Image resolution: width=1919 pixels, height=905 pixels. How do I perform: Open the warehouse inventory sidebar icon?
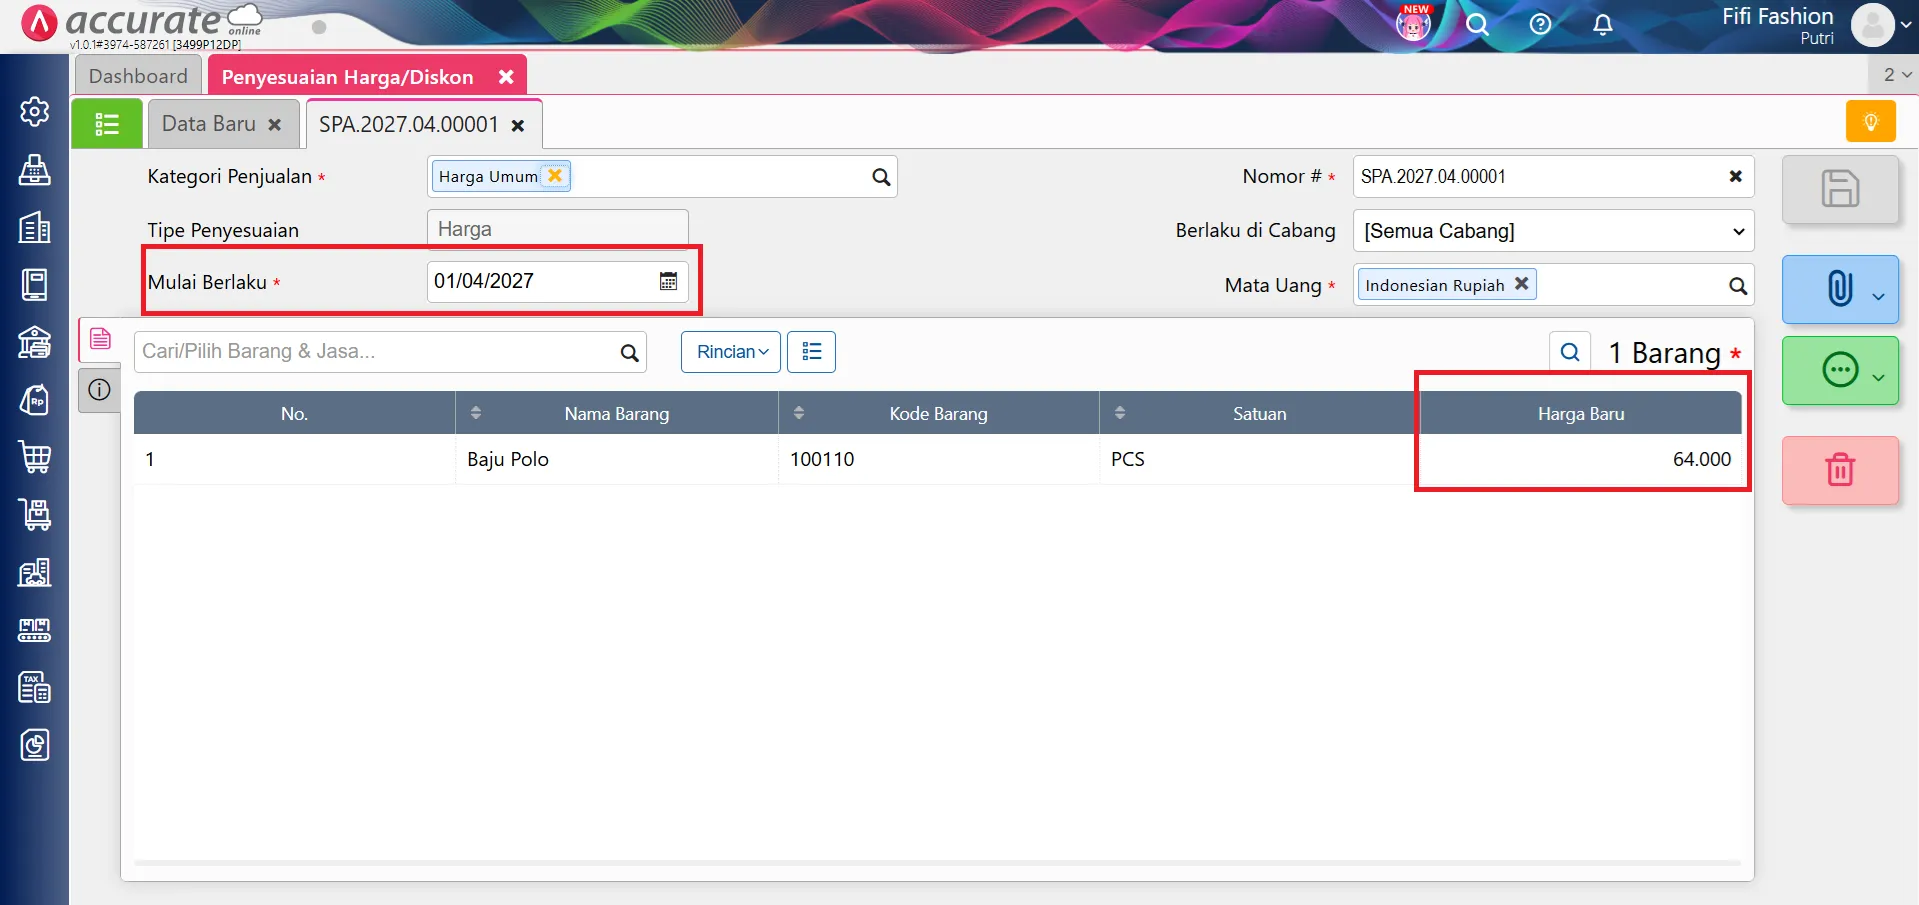point(35,572)
